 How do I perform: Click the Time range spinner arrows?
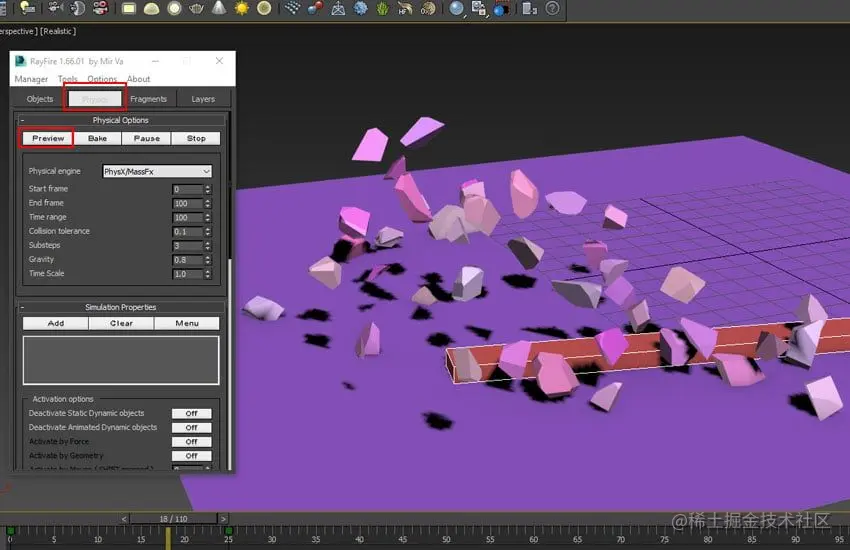[208, 217]
